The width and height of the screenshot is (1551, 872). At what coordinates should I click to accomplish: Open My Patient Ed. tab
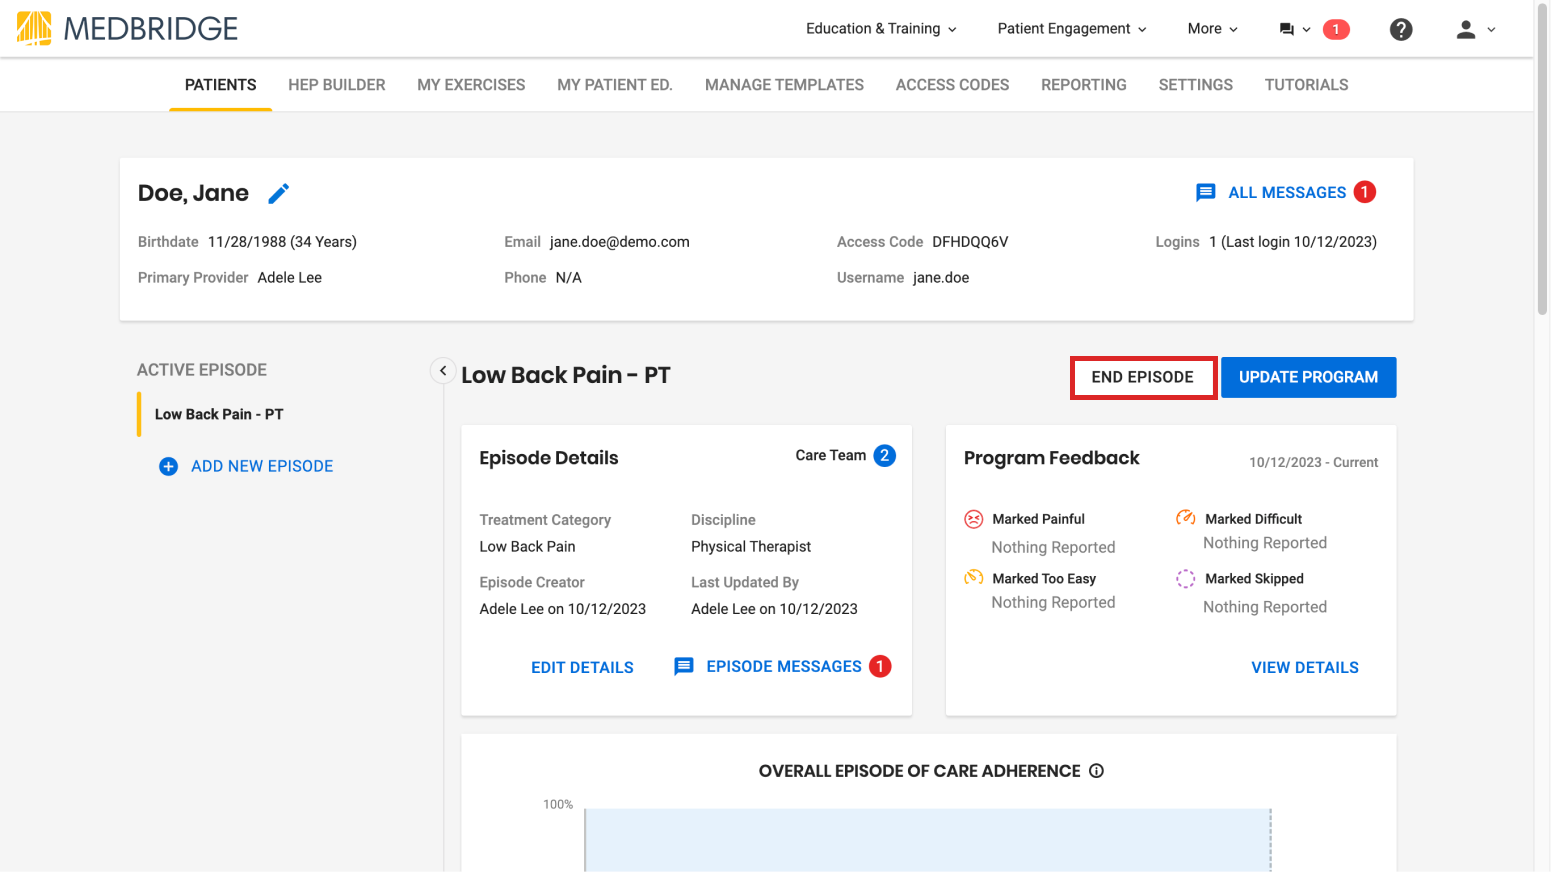point(615,85)
